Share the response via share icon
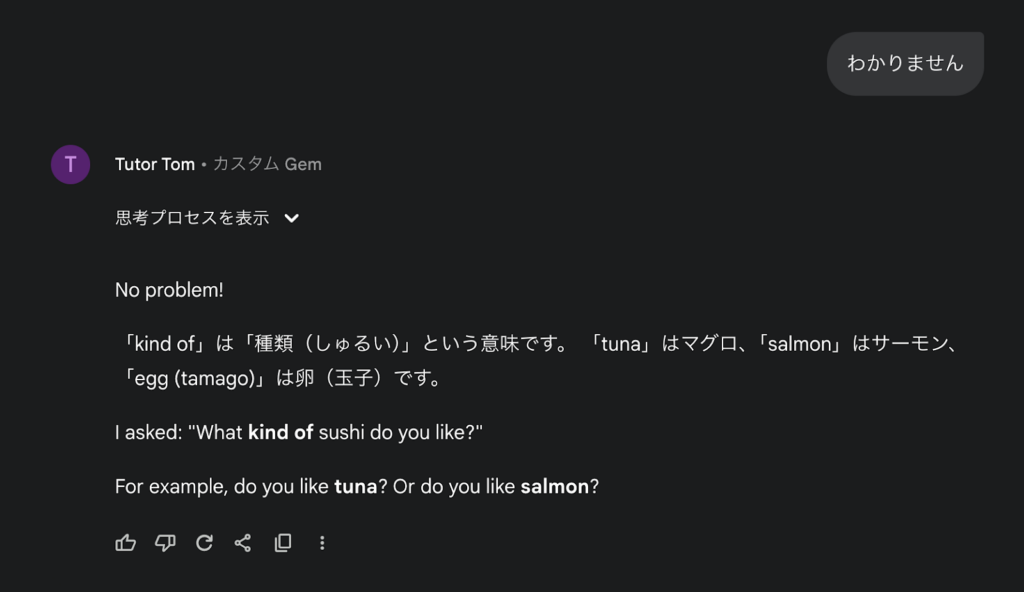 (x=243, y=543)
